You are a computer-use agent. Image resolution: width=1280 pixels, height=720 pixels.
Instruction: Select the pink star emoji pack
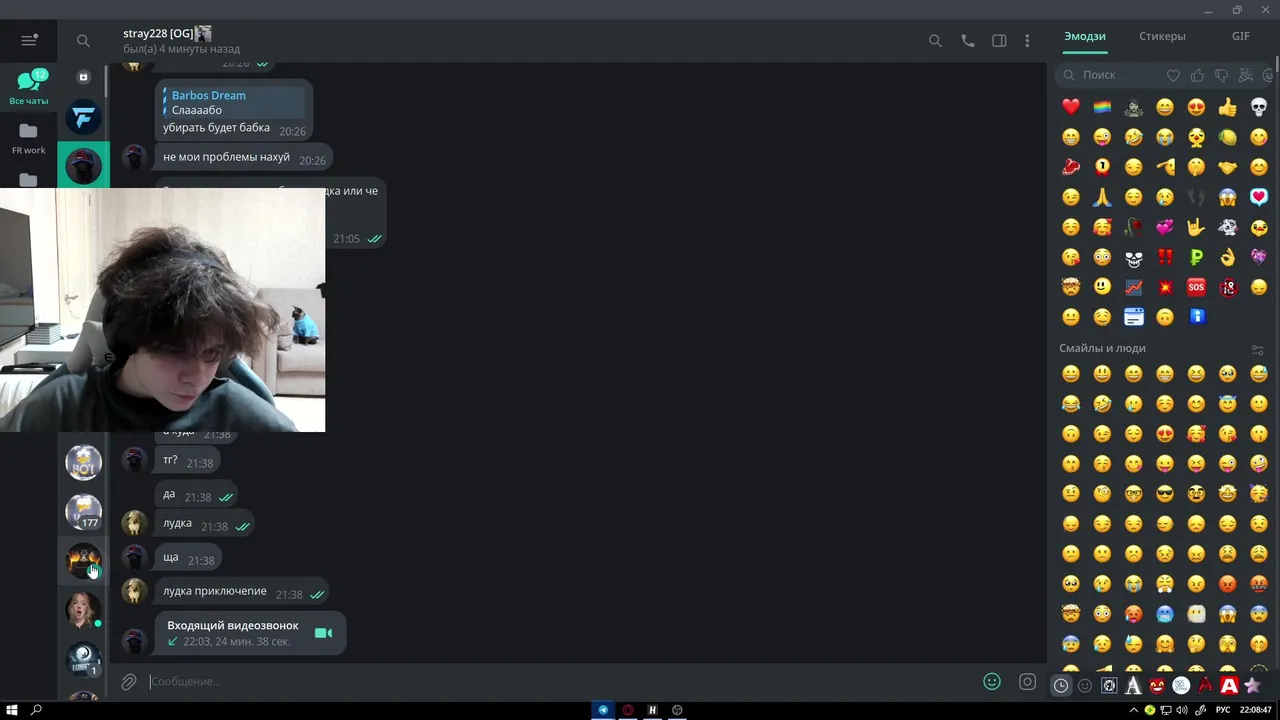click(x=1252, y=685)
